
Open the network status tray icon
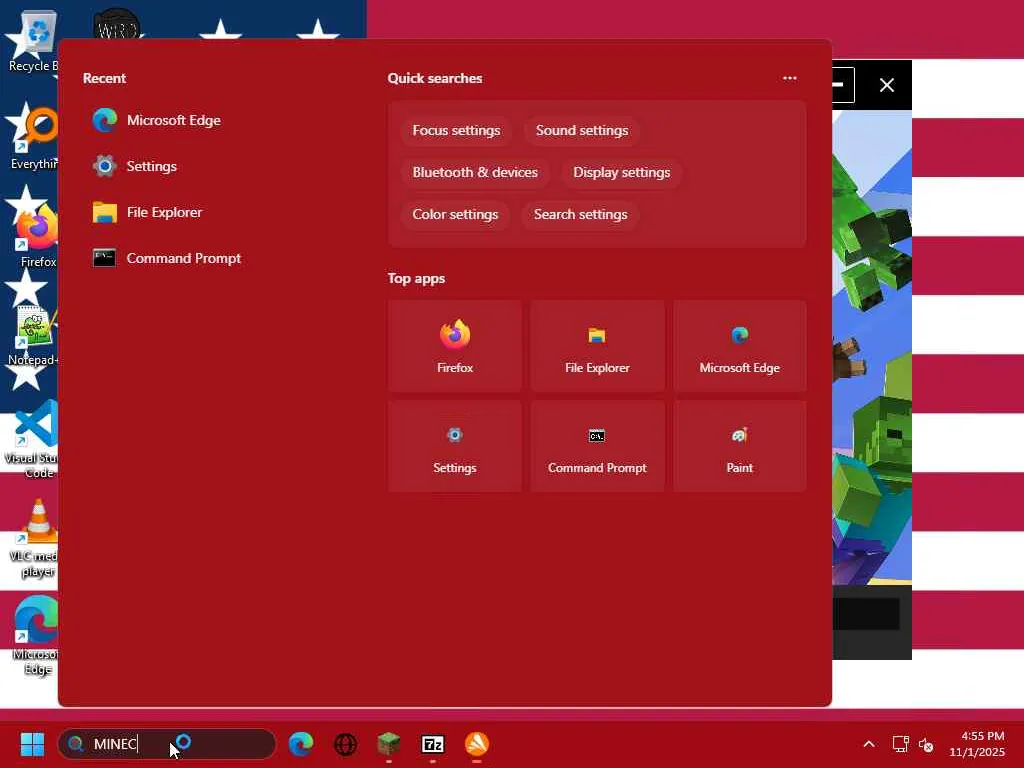(x=901, y=744)
